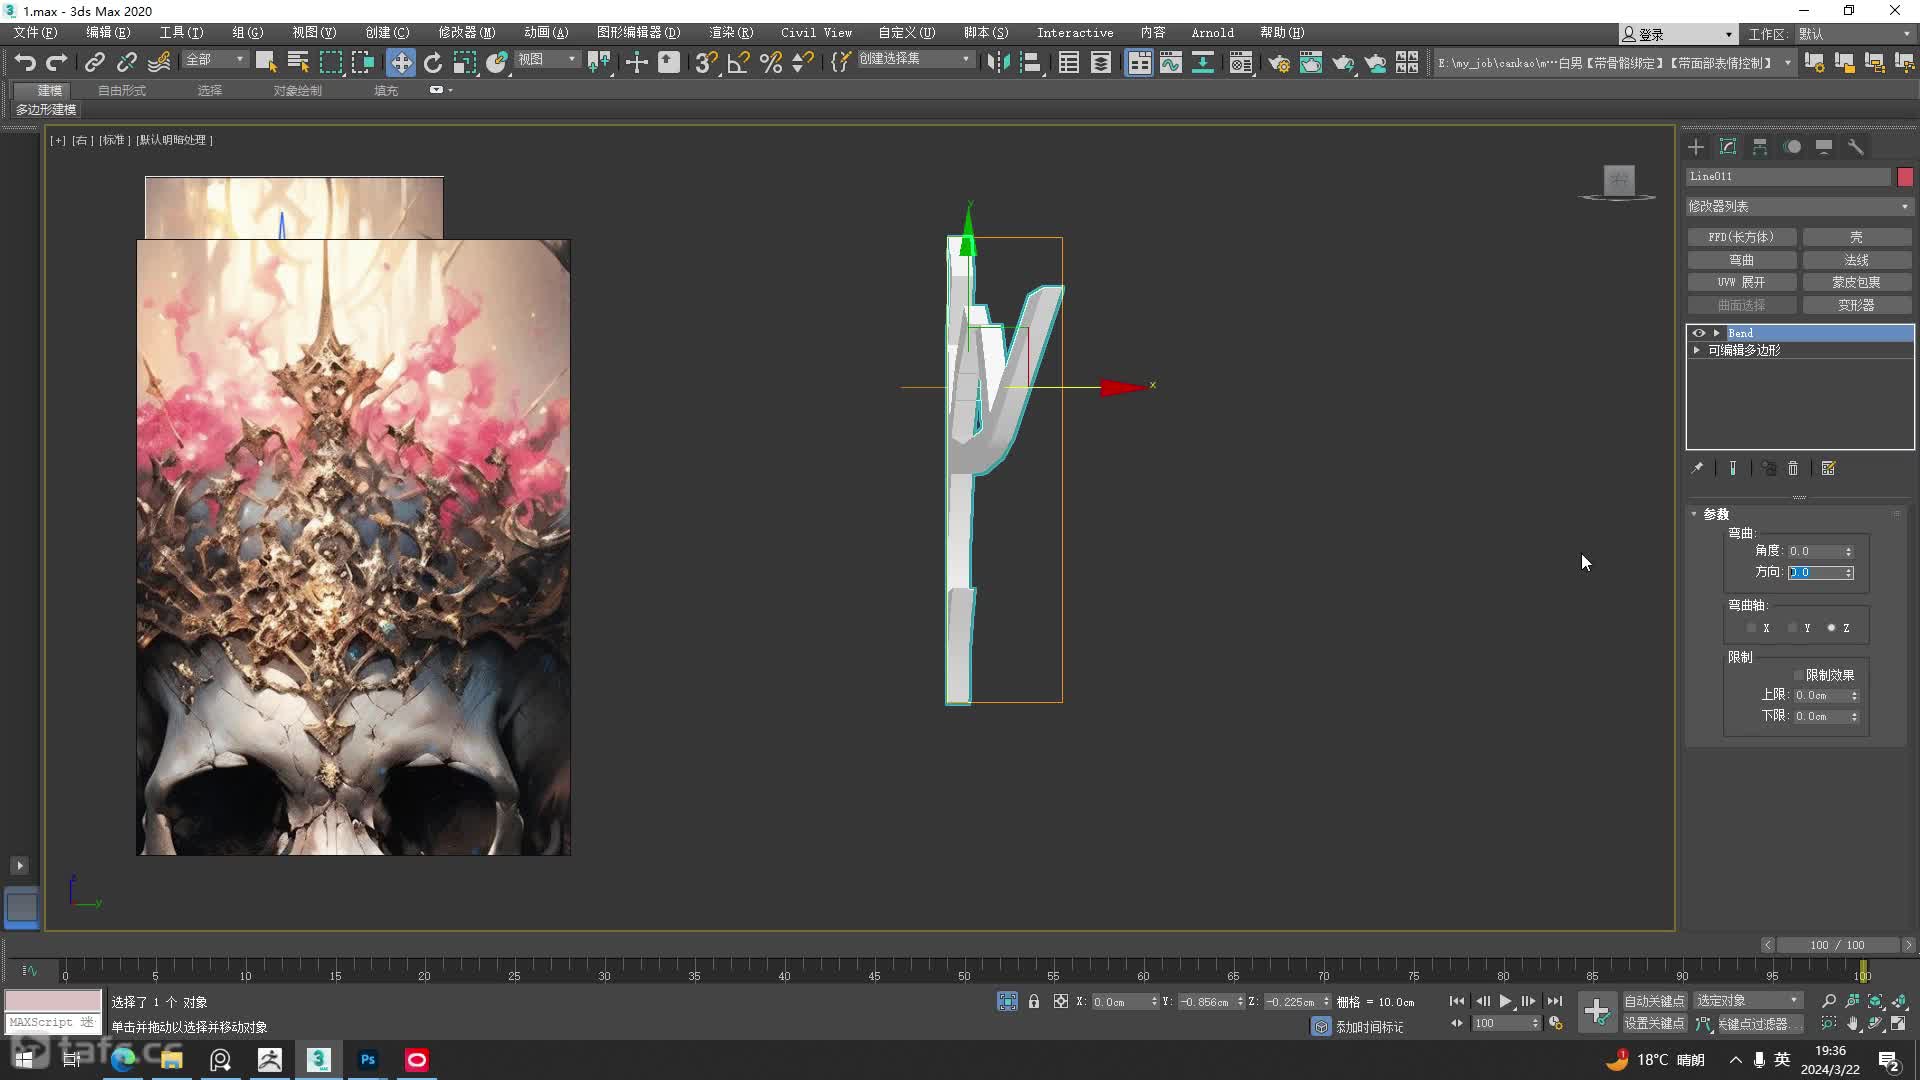Open the Create panel plus tab
The image size is (1920, 1080).
click(1696, 147)
